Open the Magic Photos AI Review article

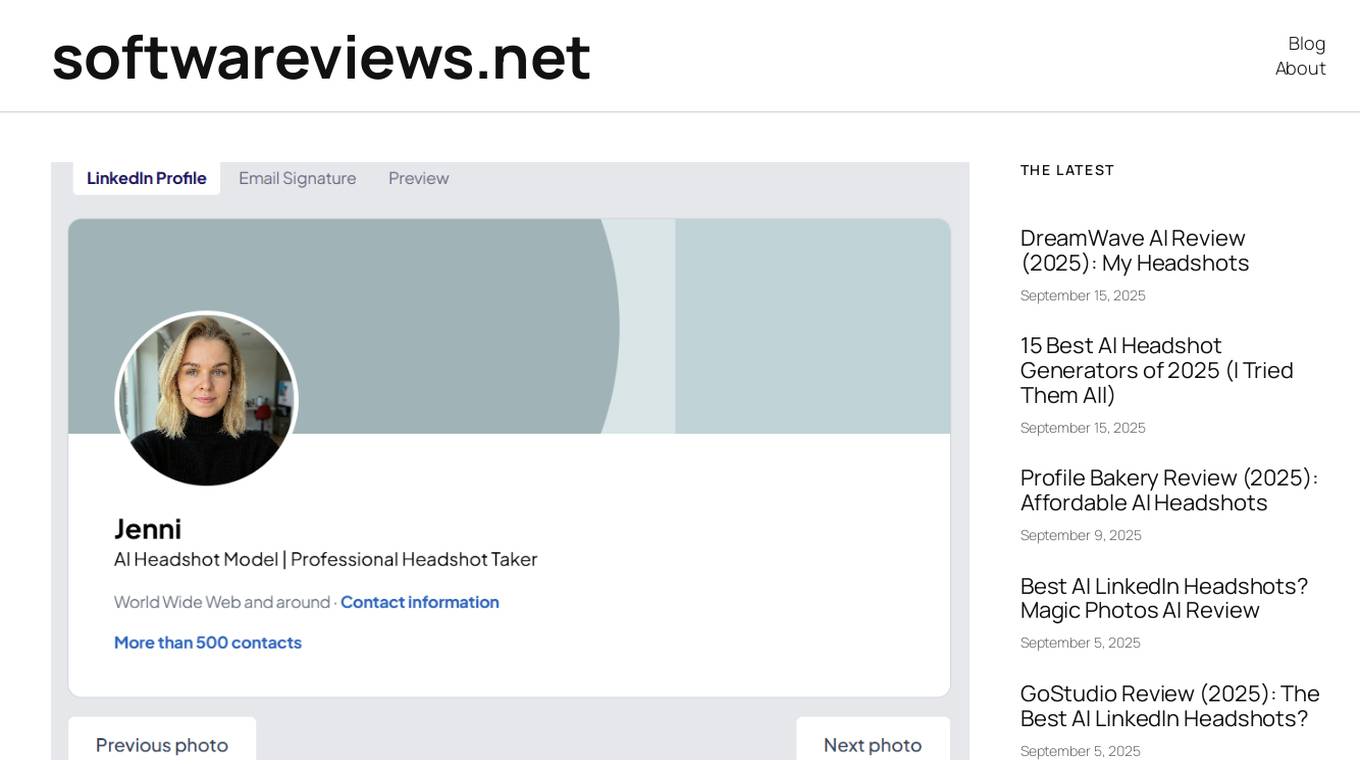1163,598
